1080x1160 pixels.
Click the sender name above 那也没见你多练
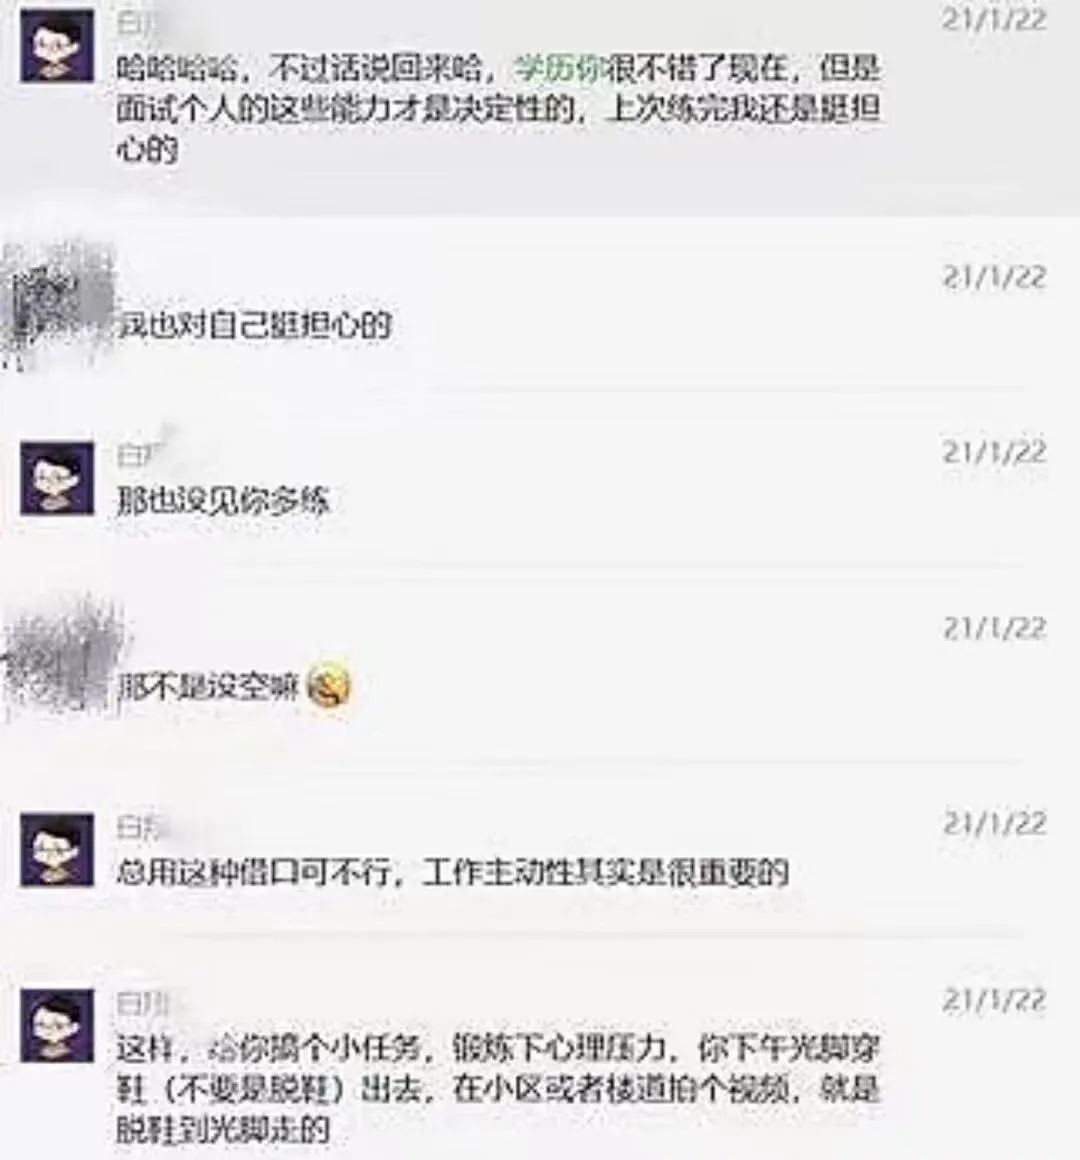point(138,453)
